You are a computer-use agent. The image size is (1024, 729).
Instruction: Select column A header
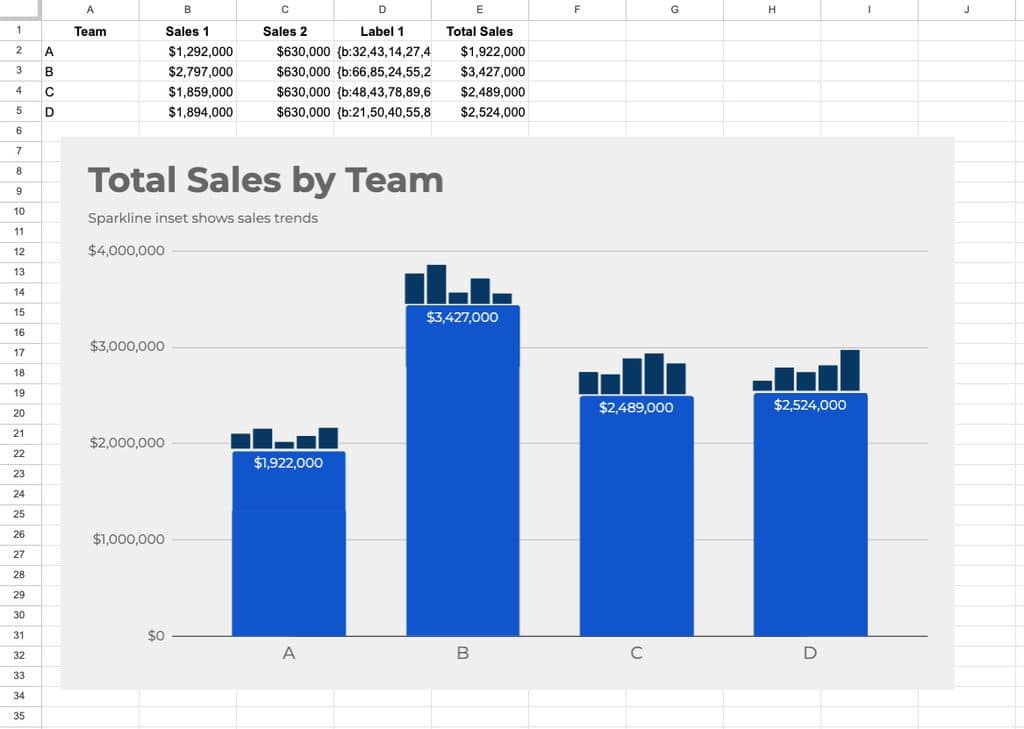[x=90, y=10]
